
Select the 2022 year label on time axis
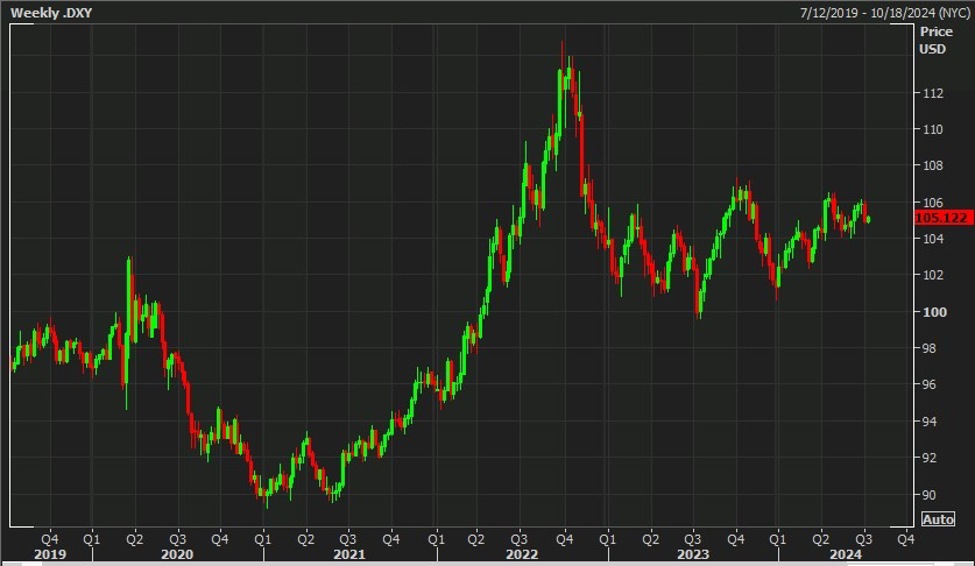pyautogui.click(x=521, y=554)
